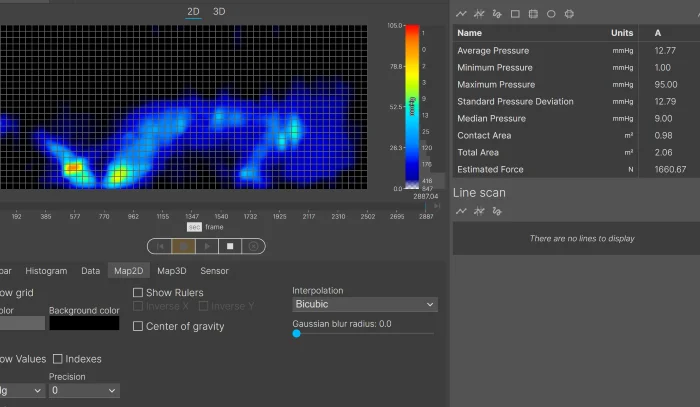
Task: Click the black Background color swatch
Action: click(x=84, y=323)
